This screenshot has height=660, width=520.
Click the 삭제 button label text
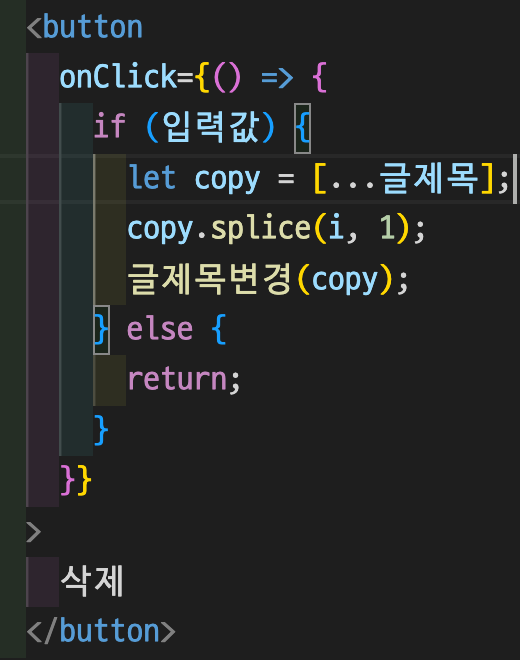point(92,581)
